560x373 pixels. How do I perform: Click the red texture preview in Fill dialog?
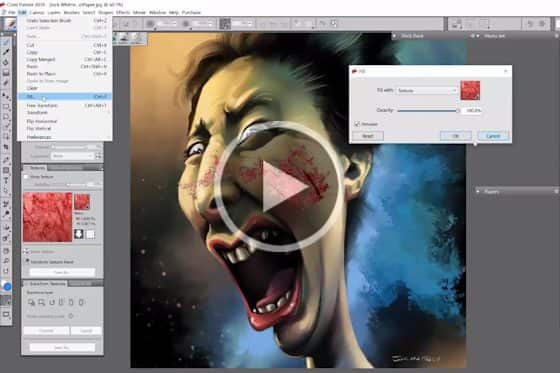click(x=470, y=90)
